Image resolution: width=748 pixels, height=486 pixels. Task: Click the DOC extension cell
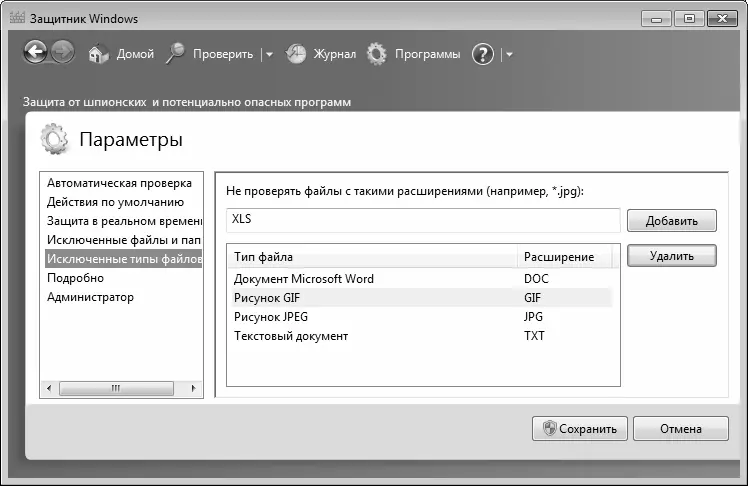(536, 279)
